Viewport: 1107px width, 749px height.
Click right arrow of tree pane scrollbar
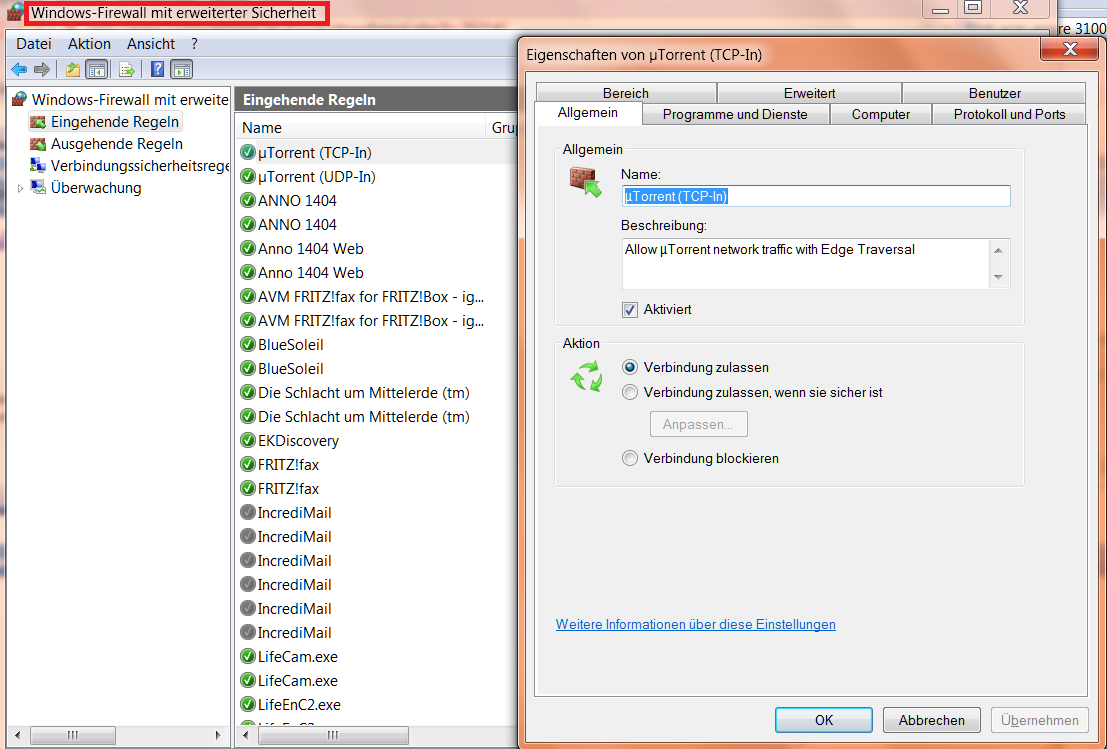(x=219, y=736)
